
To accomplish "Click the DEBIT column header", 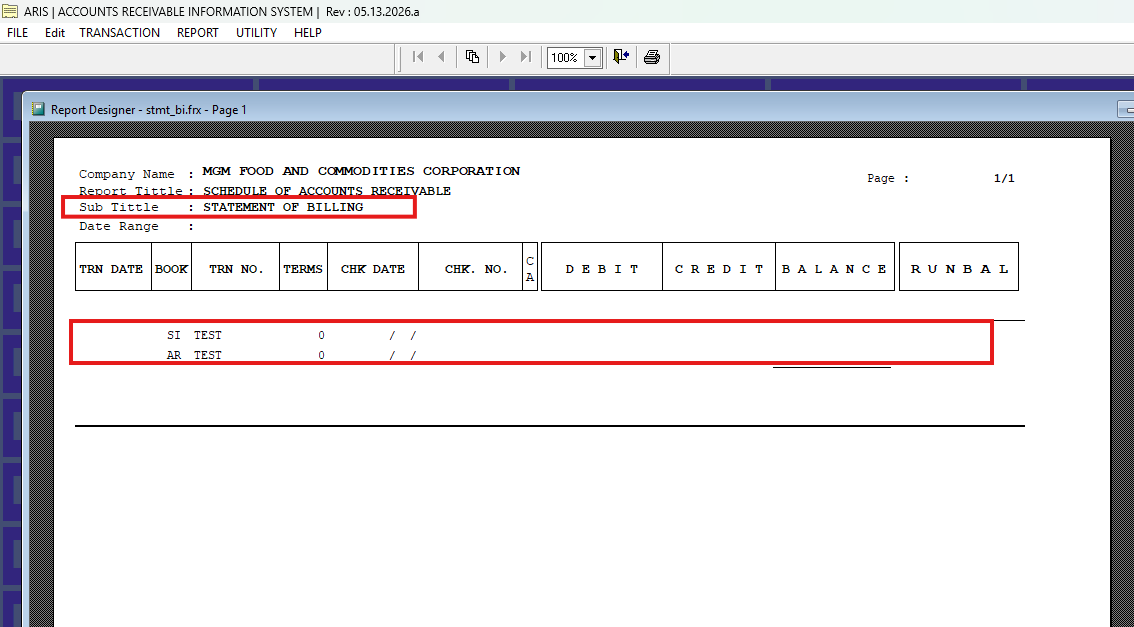I will click(x=602, y=267).
